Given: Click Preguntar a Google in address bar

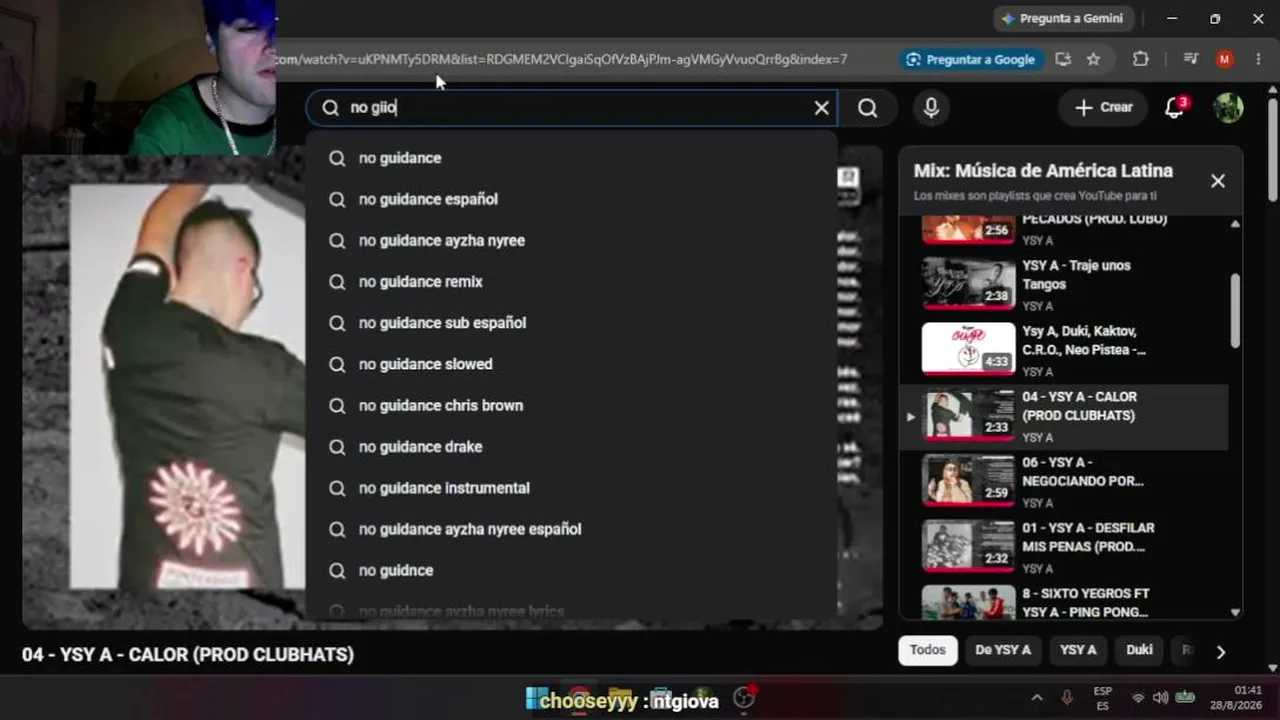Looking at the screenshot, I should coord(971,59).
